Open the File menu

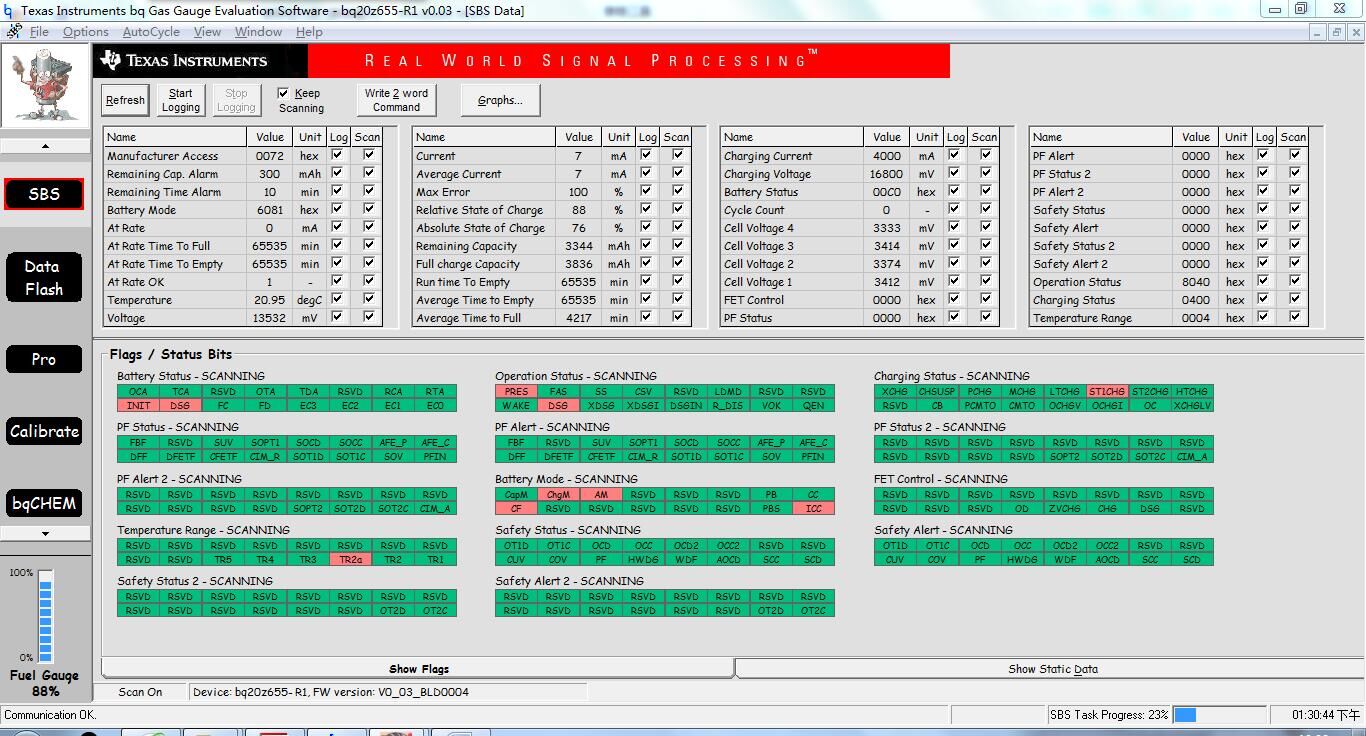(39, 32)
